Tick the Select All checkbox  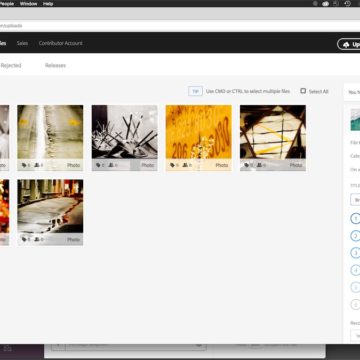pyautogui.click(x=303, y=91)
